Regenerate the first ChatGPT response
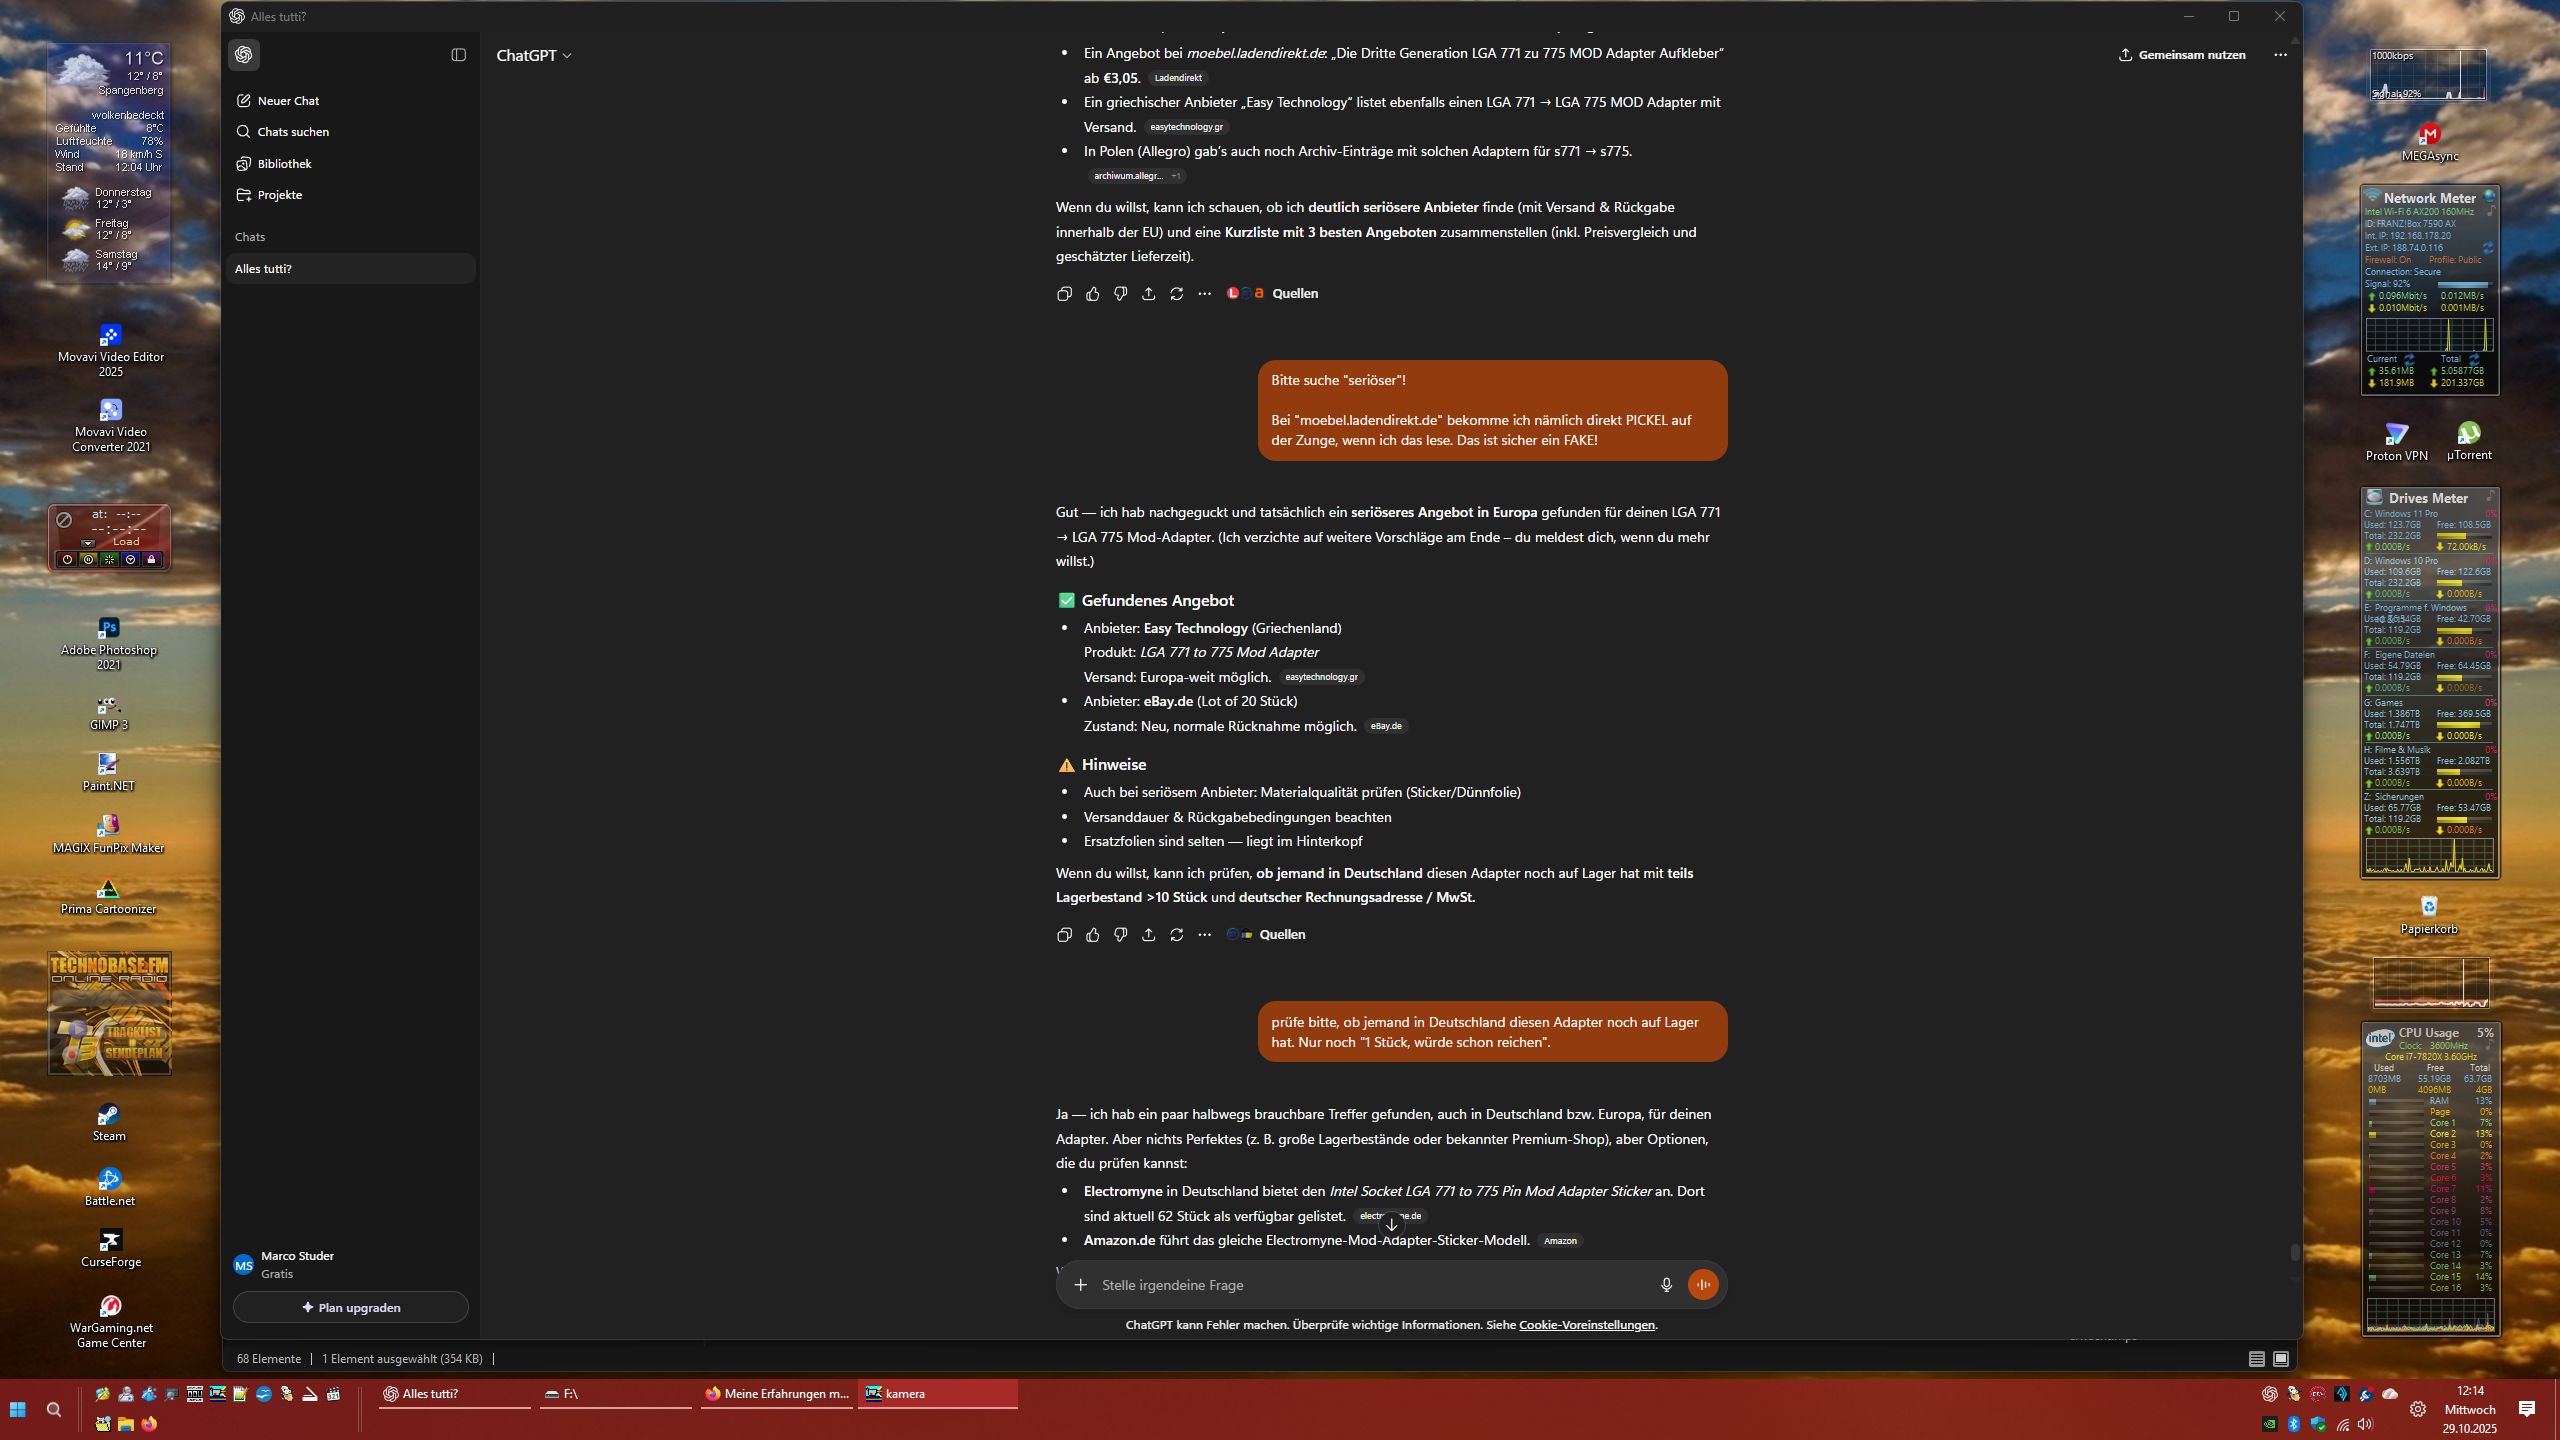The image size is (2560, 1440). (x=1176, y=293)
